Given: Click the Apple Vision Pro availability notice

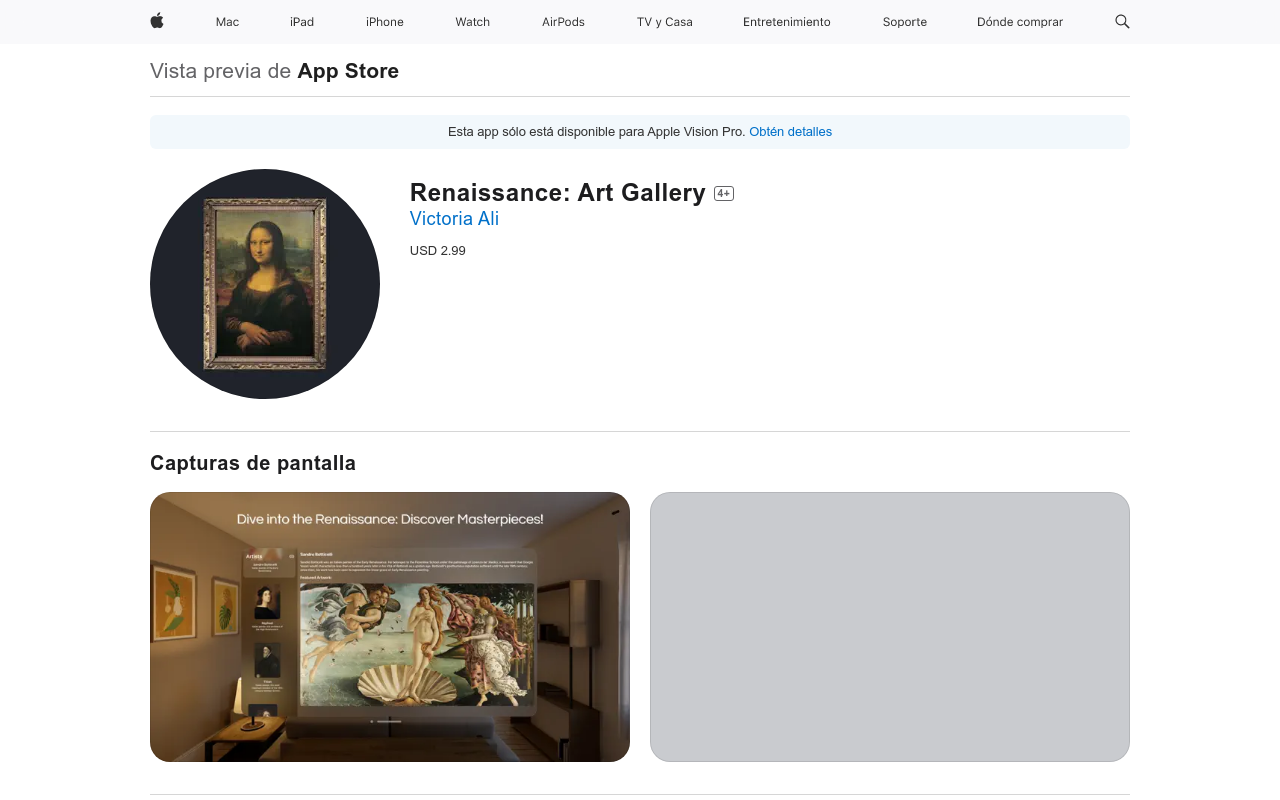Looking at the screenshot, I should (x=640, y=132).
